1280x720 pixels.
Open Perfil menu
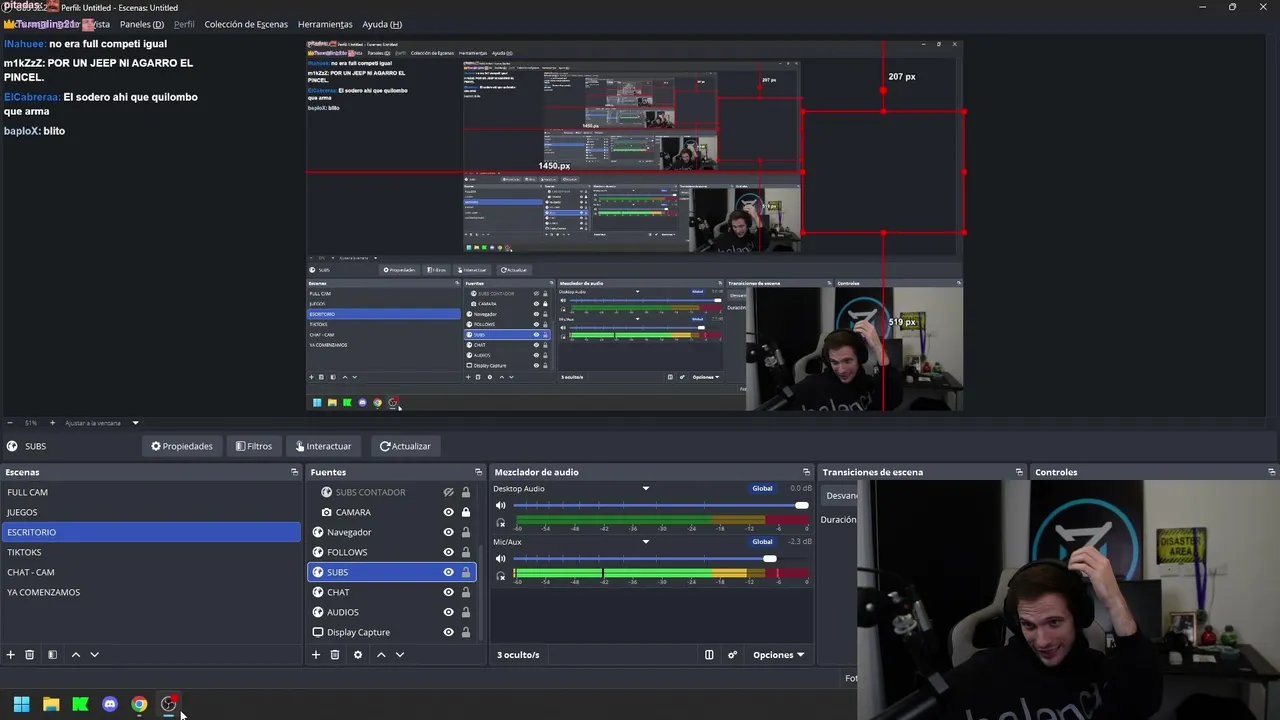click(184, 24)
